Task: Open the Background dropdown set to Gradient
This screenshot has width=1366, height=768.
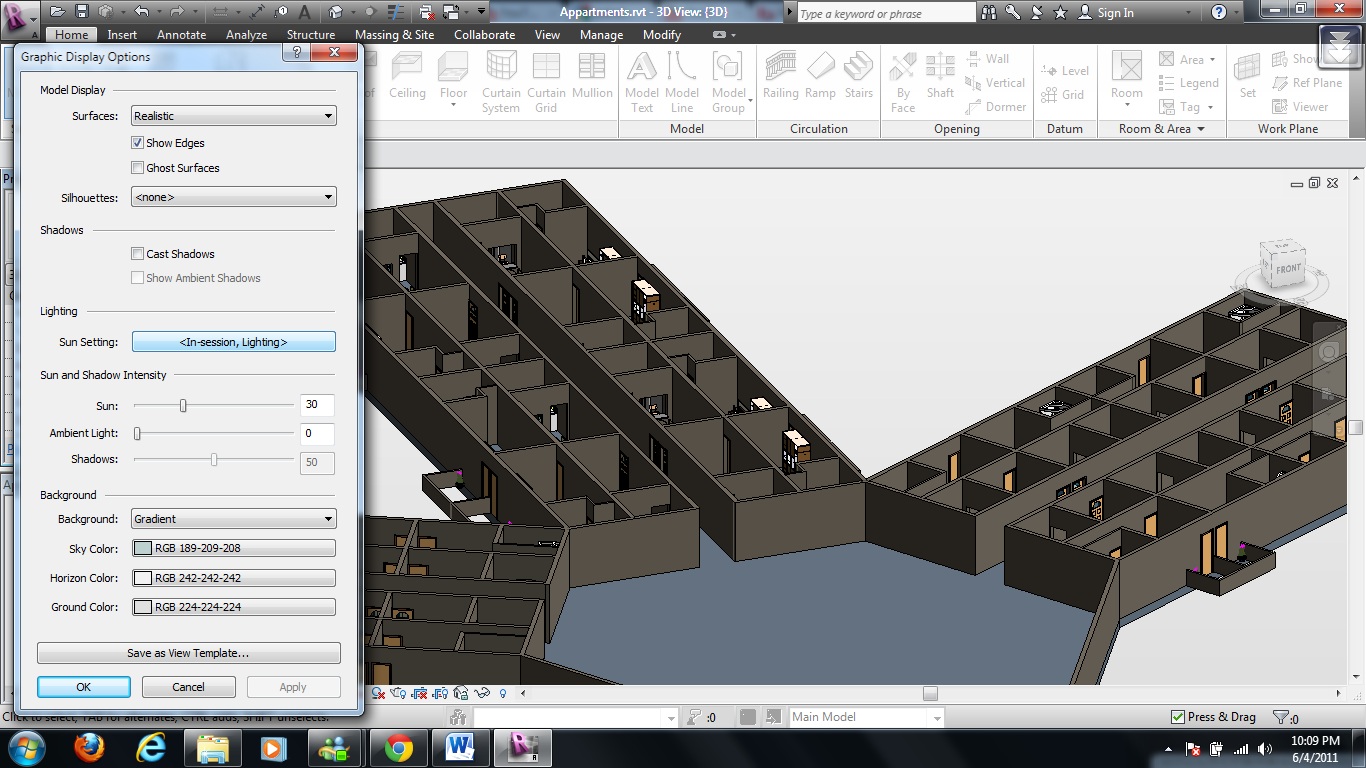Action: (x=234, y=519)
